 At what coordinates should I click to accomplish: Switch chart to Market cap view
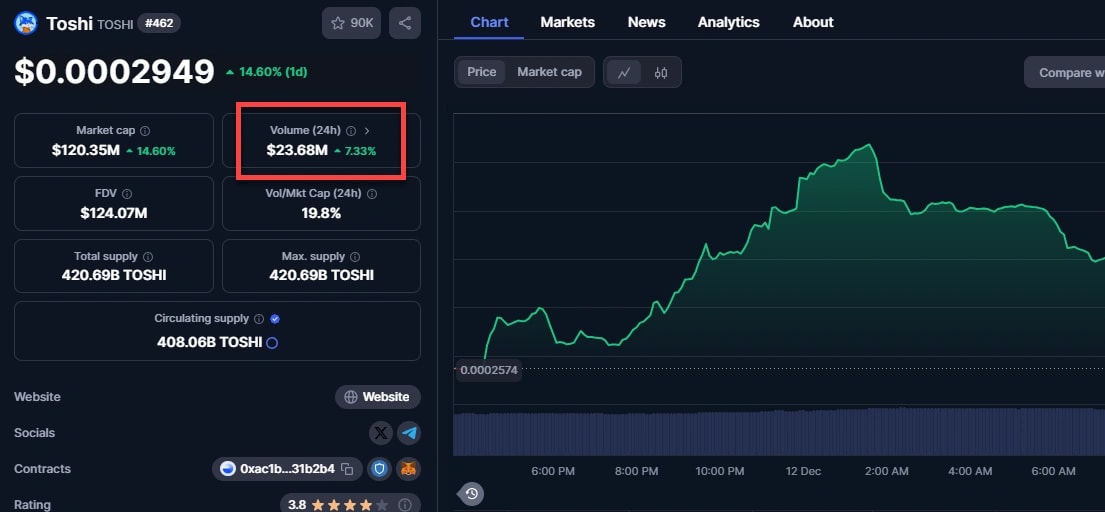pyautogui.click(x=549, y=72)
